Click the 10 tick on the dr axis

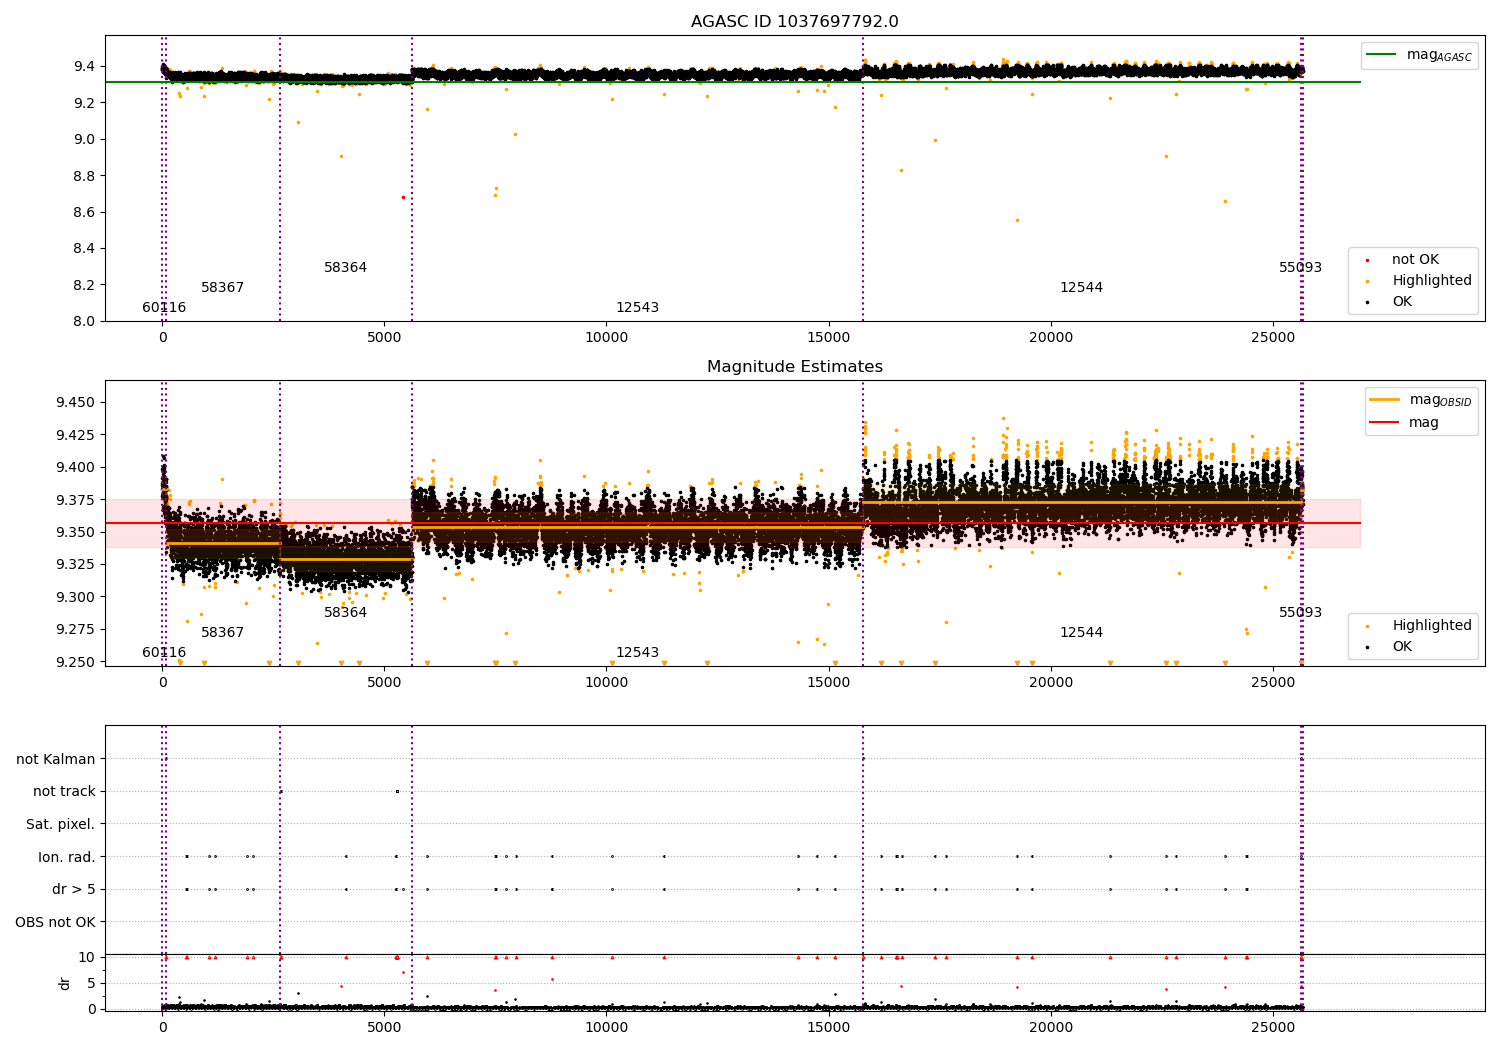coord(87,958)
